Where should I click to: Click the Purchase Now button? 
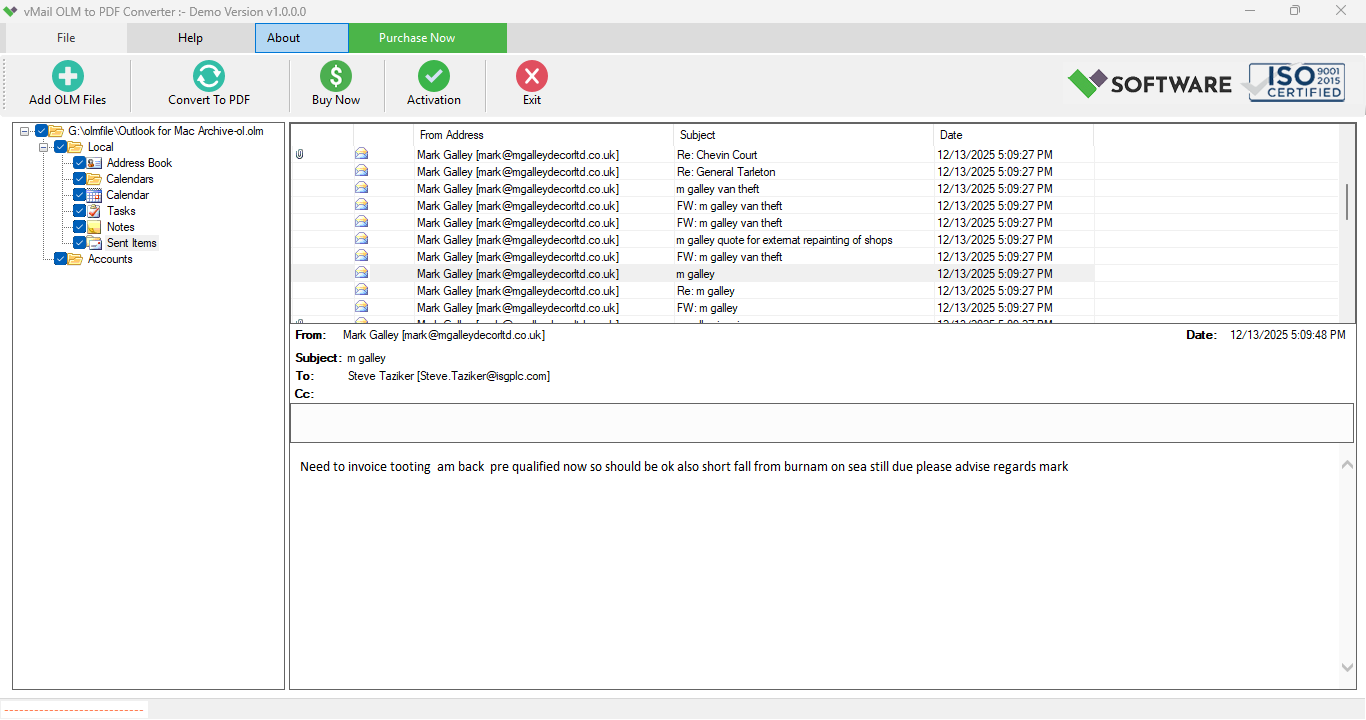416,37
